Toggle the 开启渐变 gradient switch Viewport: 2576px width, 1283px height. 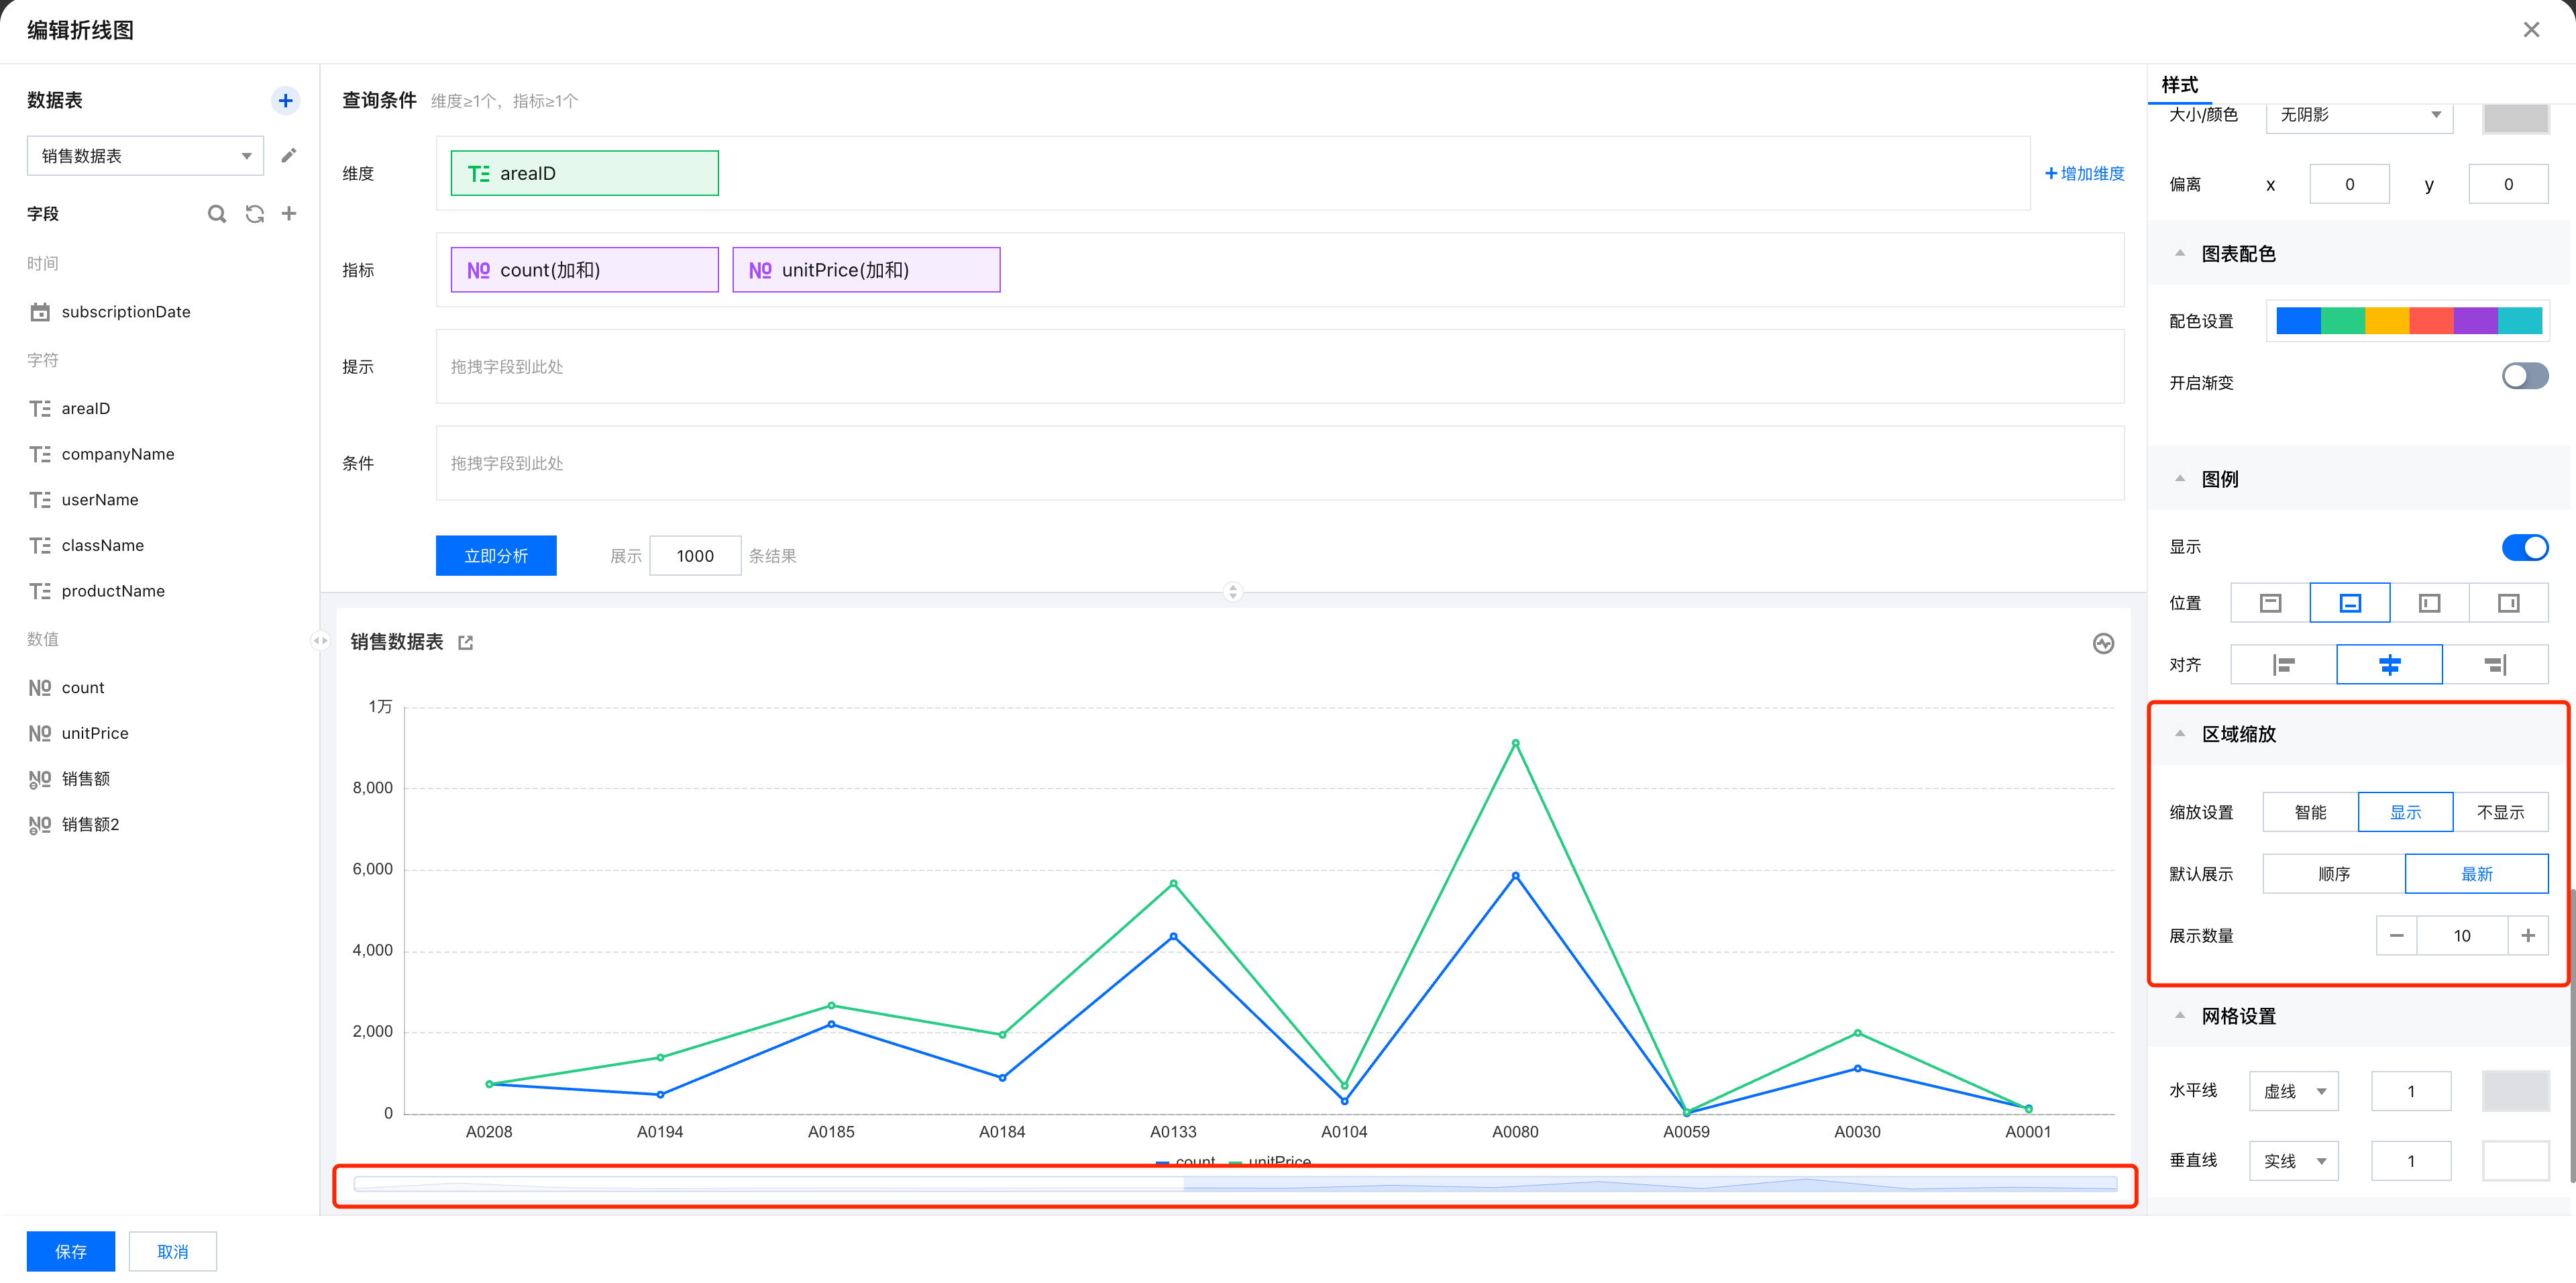[x=2524, y=376]
